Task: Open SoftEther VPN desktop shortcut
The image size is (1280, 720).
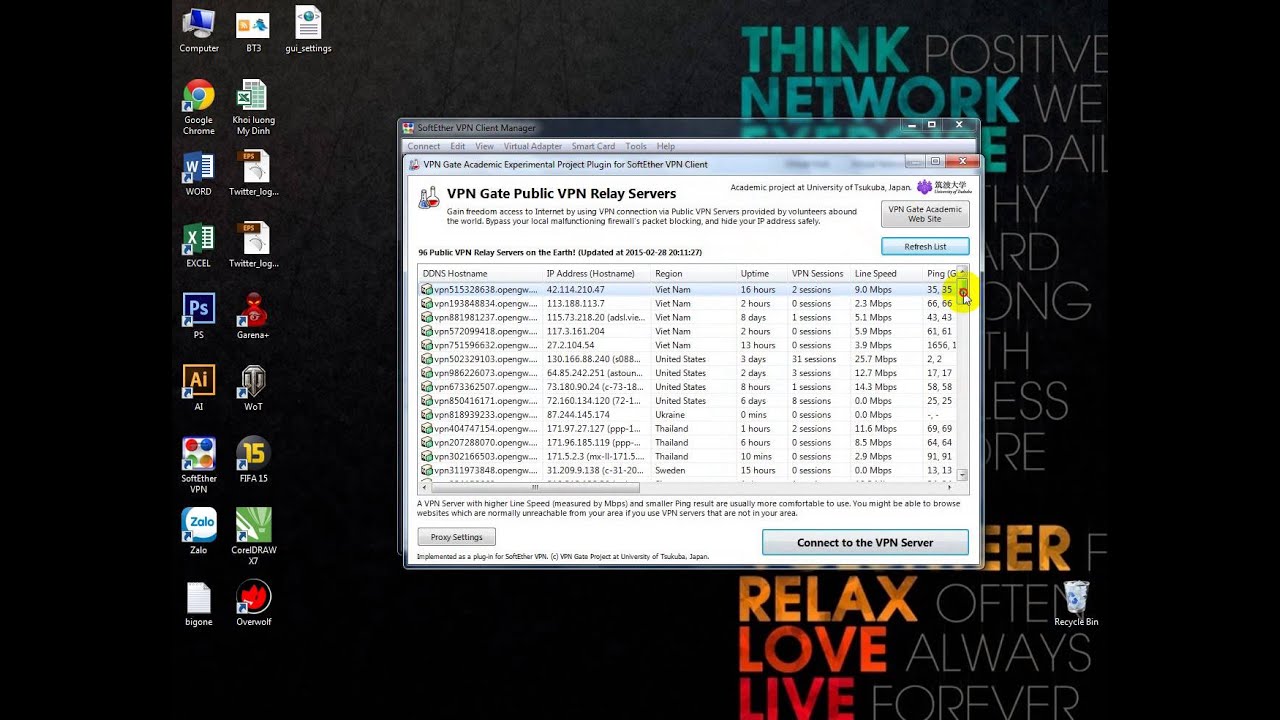Action: pos(199,465)
